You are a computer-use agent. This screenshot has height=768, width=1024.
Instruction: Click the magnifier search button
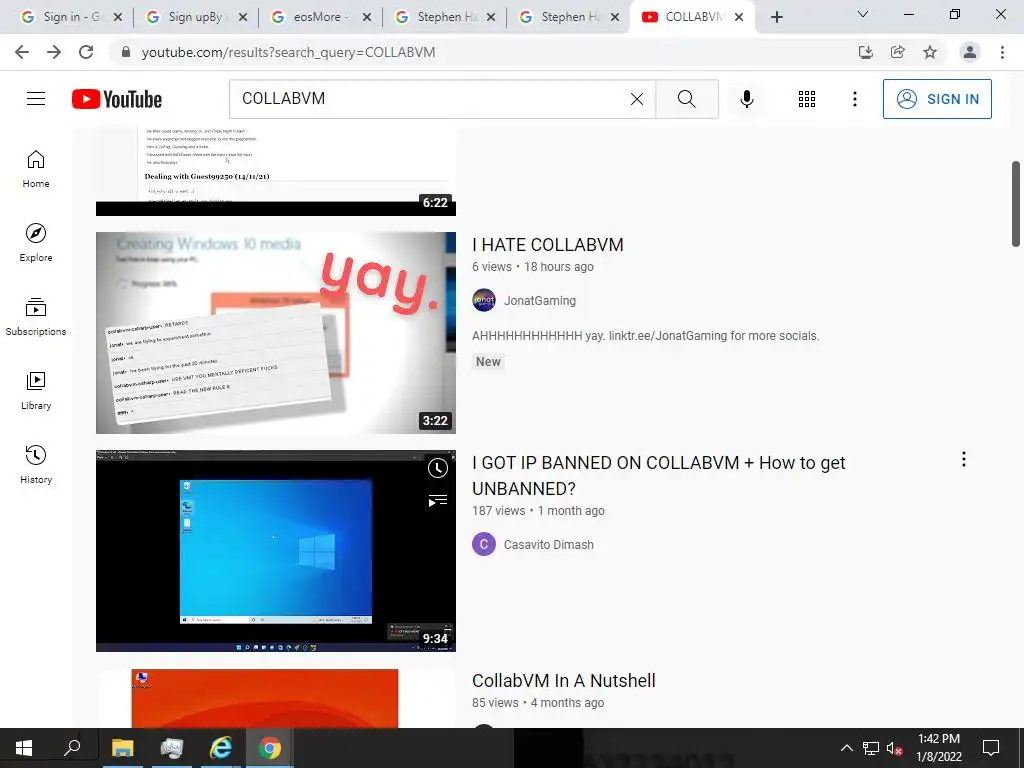pos(686,99)
